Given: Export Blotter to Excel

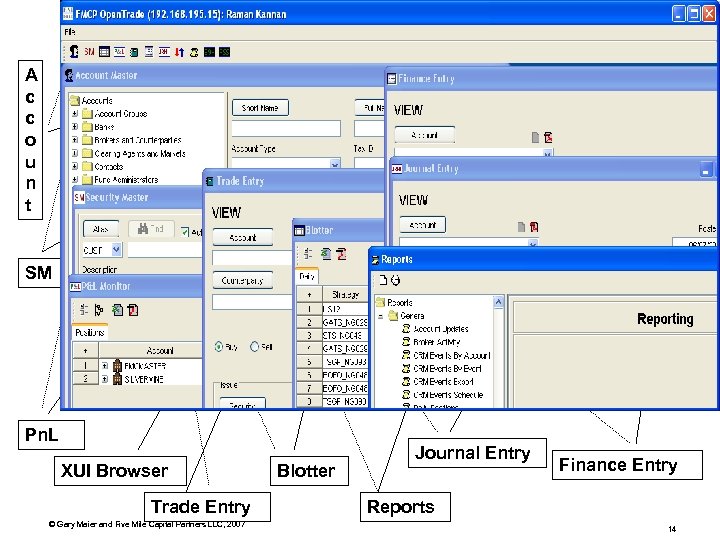Looking at the screenshot, I should click(326, 253).
